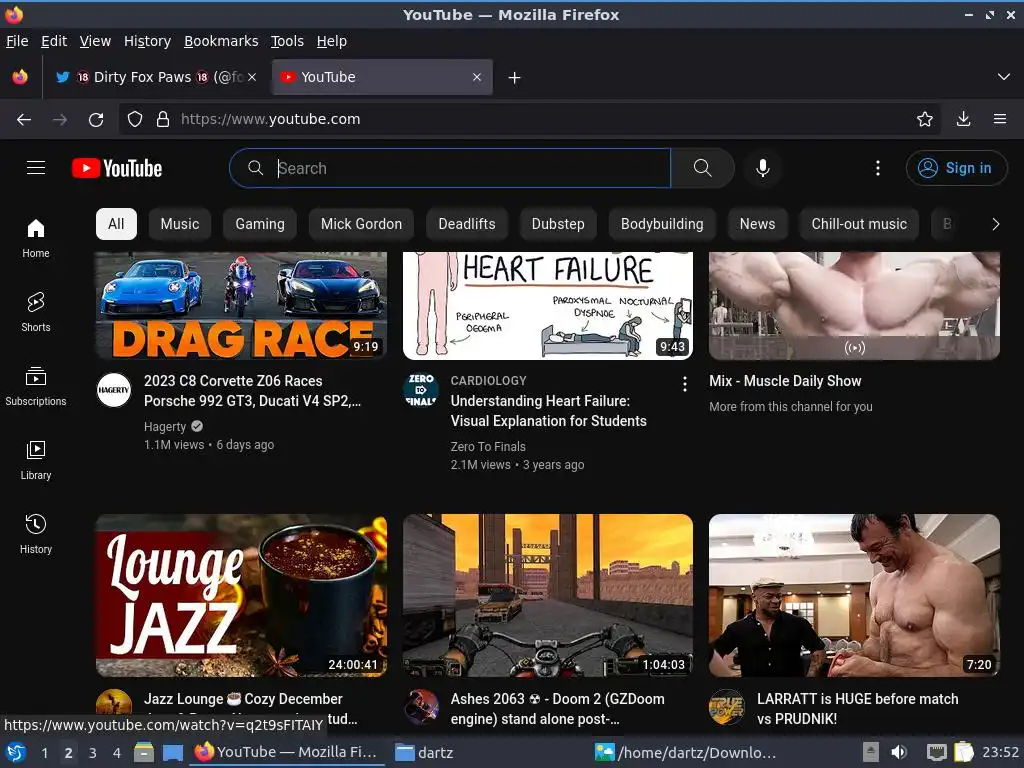The height and width of the screenshot is (768, 1024).
Task: Click the Sign in button
Action: point(956,168)
